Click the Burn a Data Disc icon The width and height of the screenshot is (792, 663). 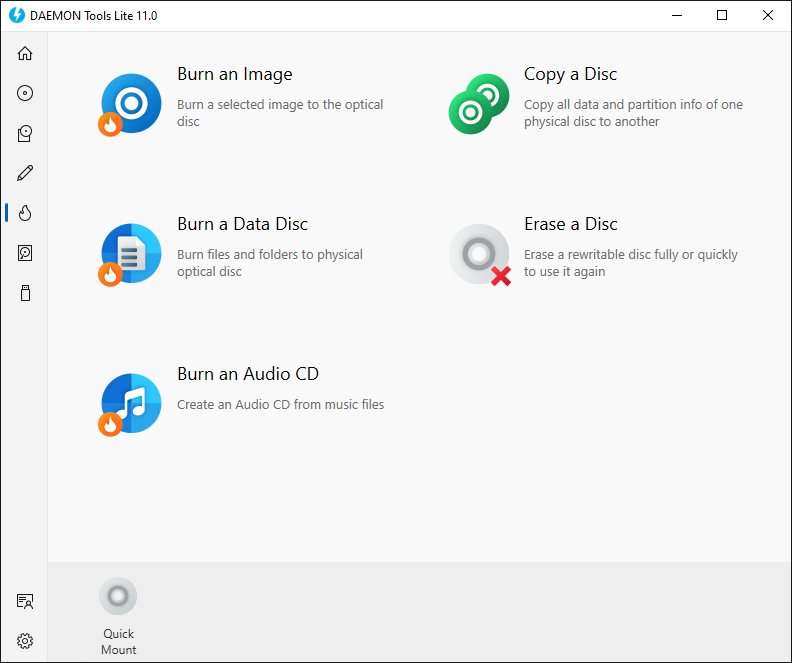130,254
